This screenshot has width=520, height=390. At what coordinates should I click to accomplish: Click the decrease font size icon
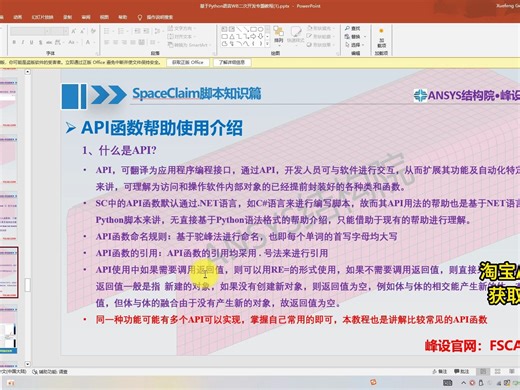(x=82, y=31)
